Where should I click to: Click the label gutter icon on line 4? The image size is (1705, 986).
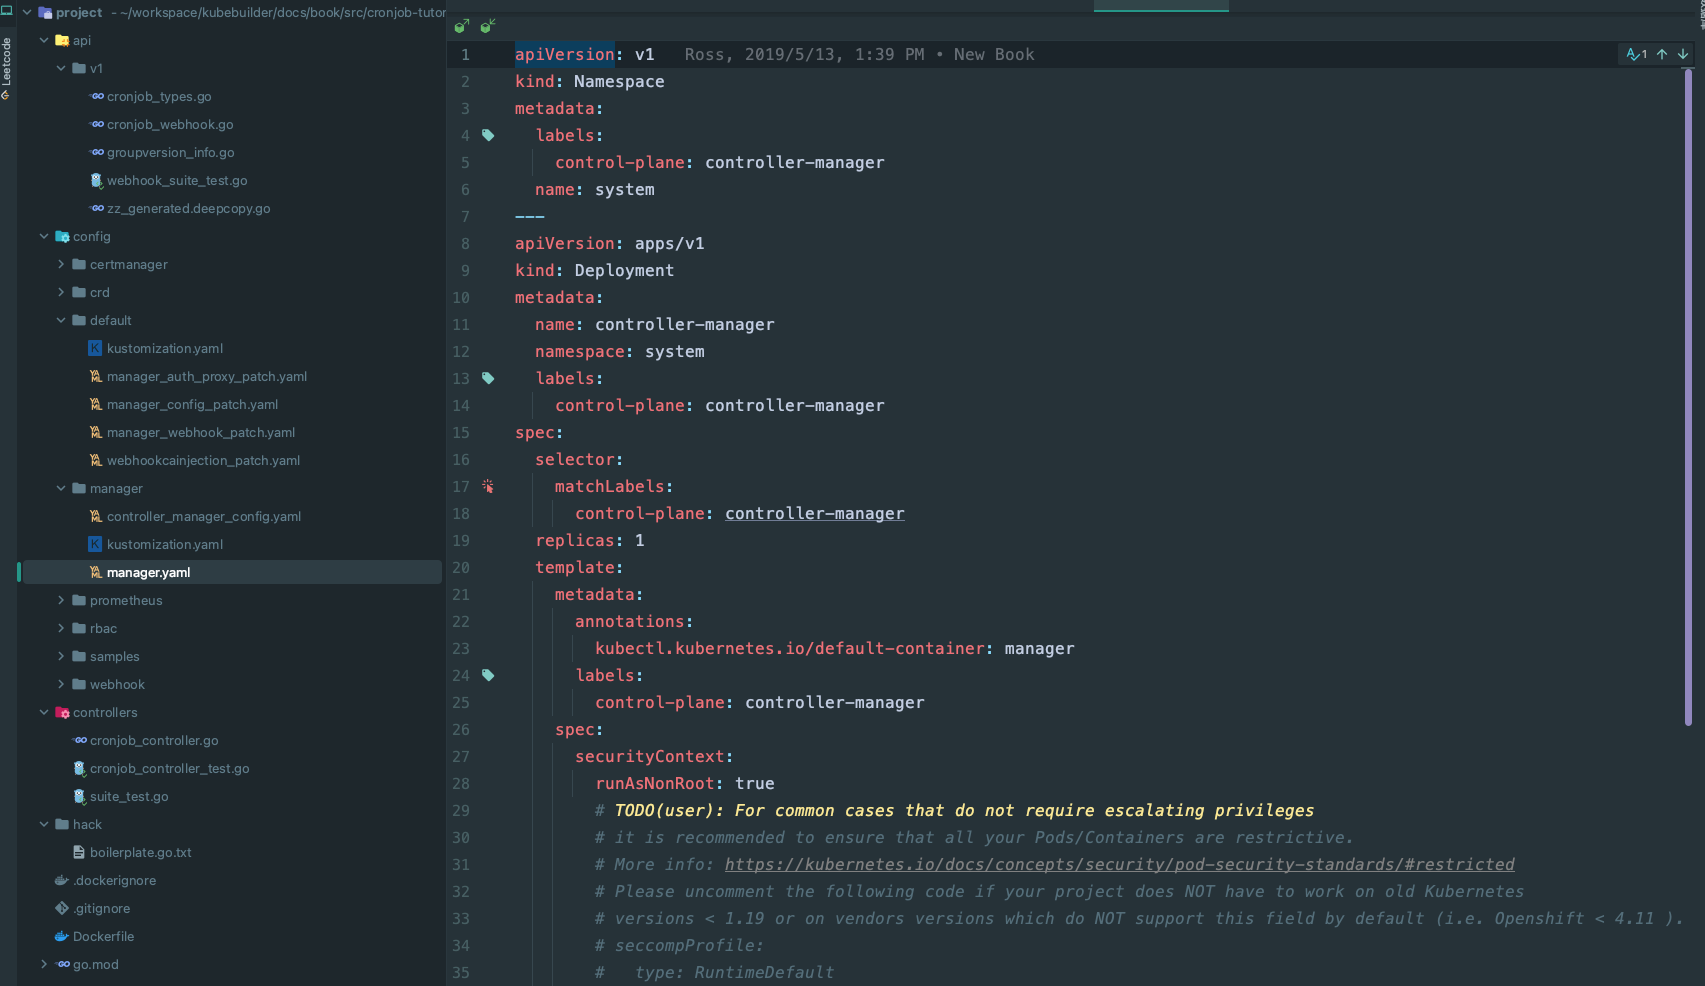(x=488, y=135)
